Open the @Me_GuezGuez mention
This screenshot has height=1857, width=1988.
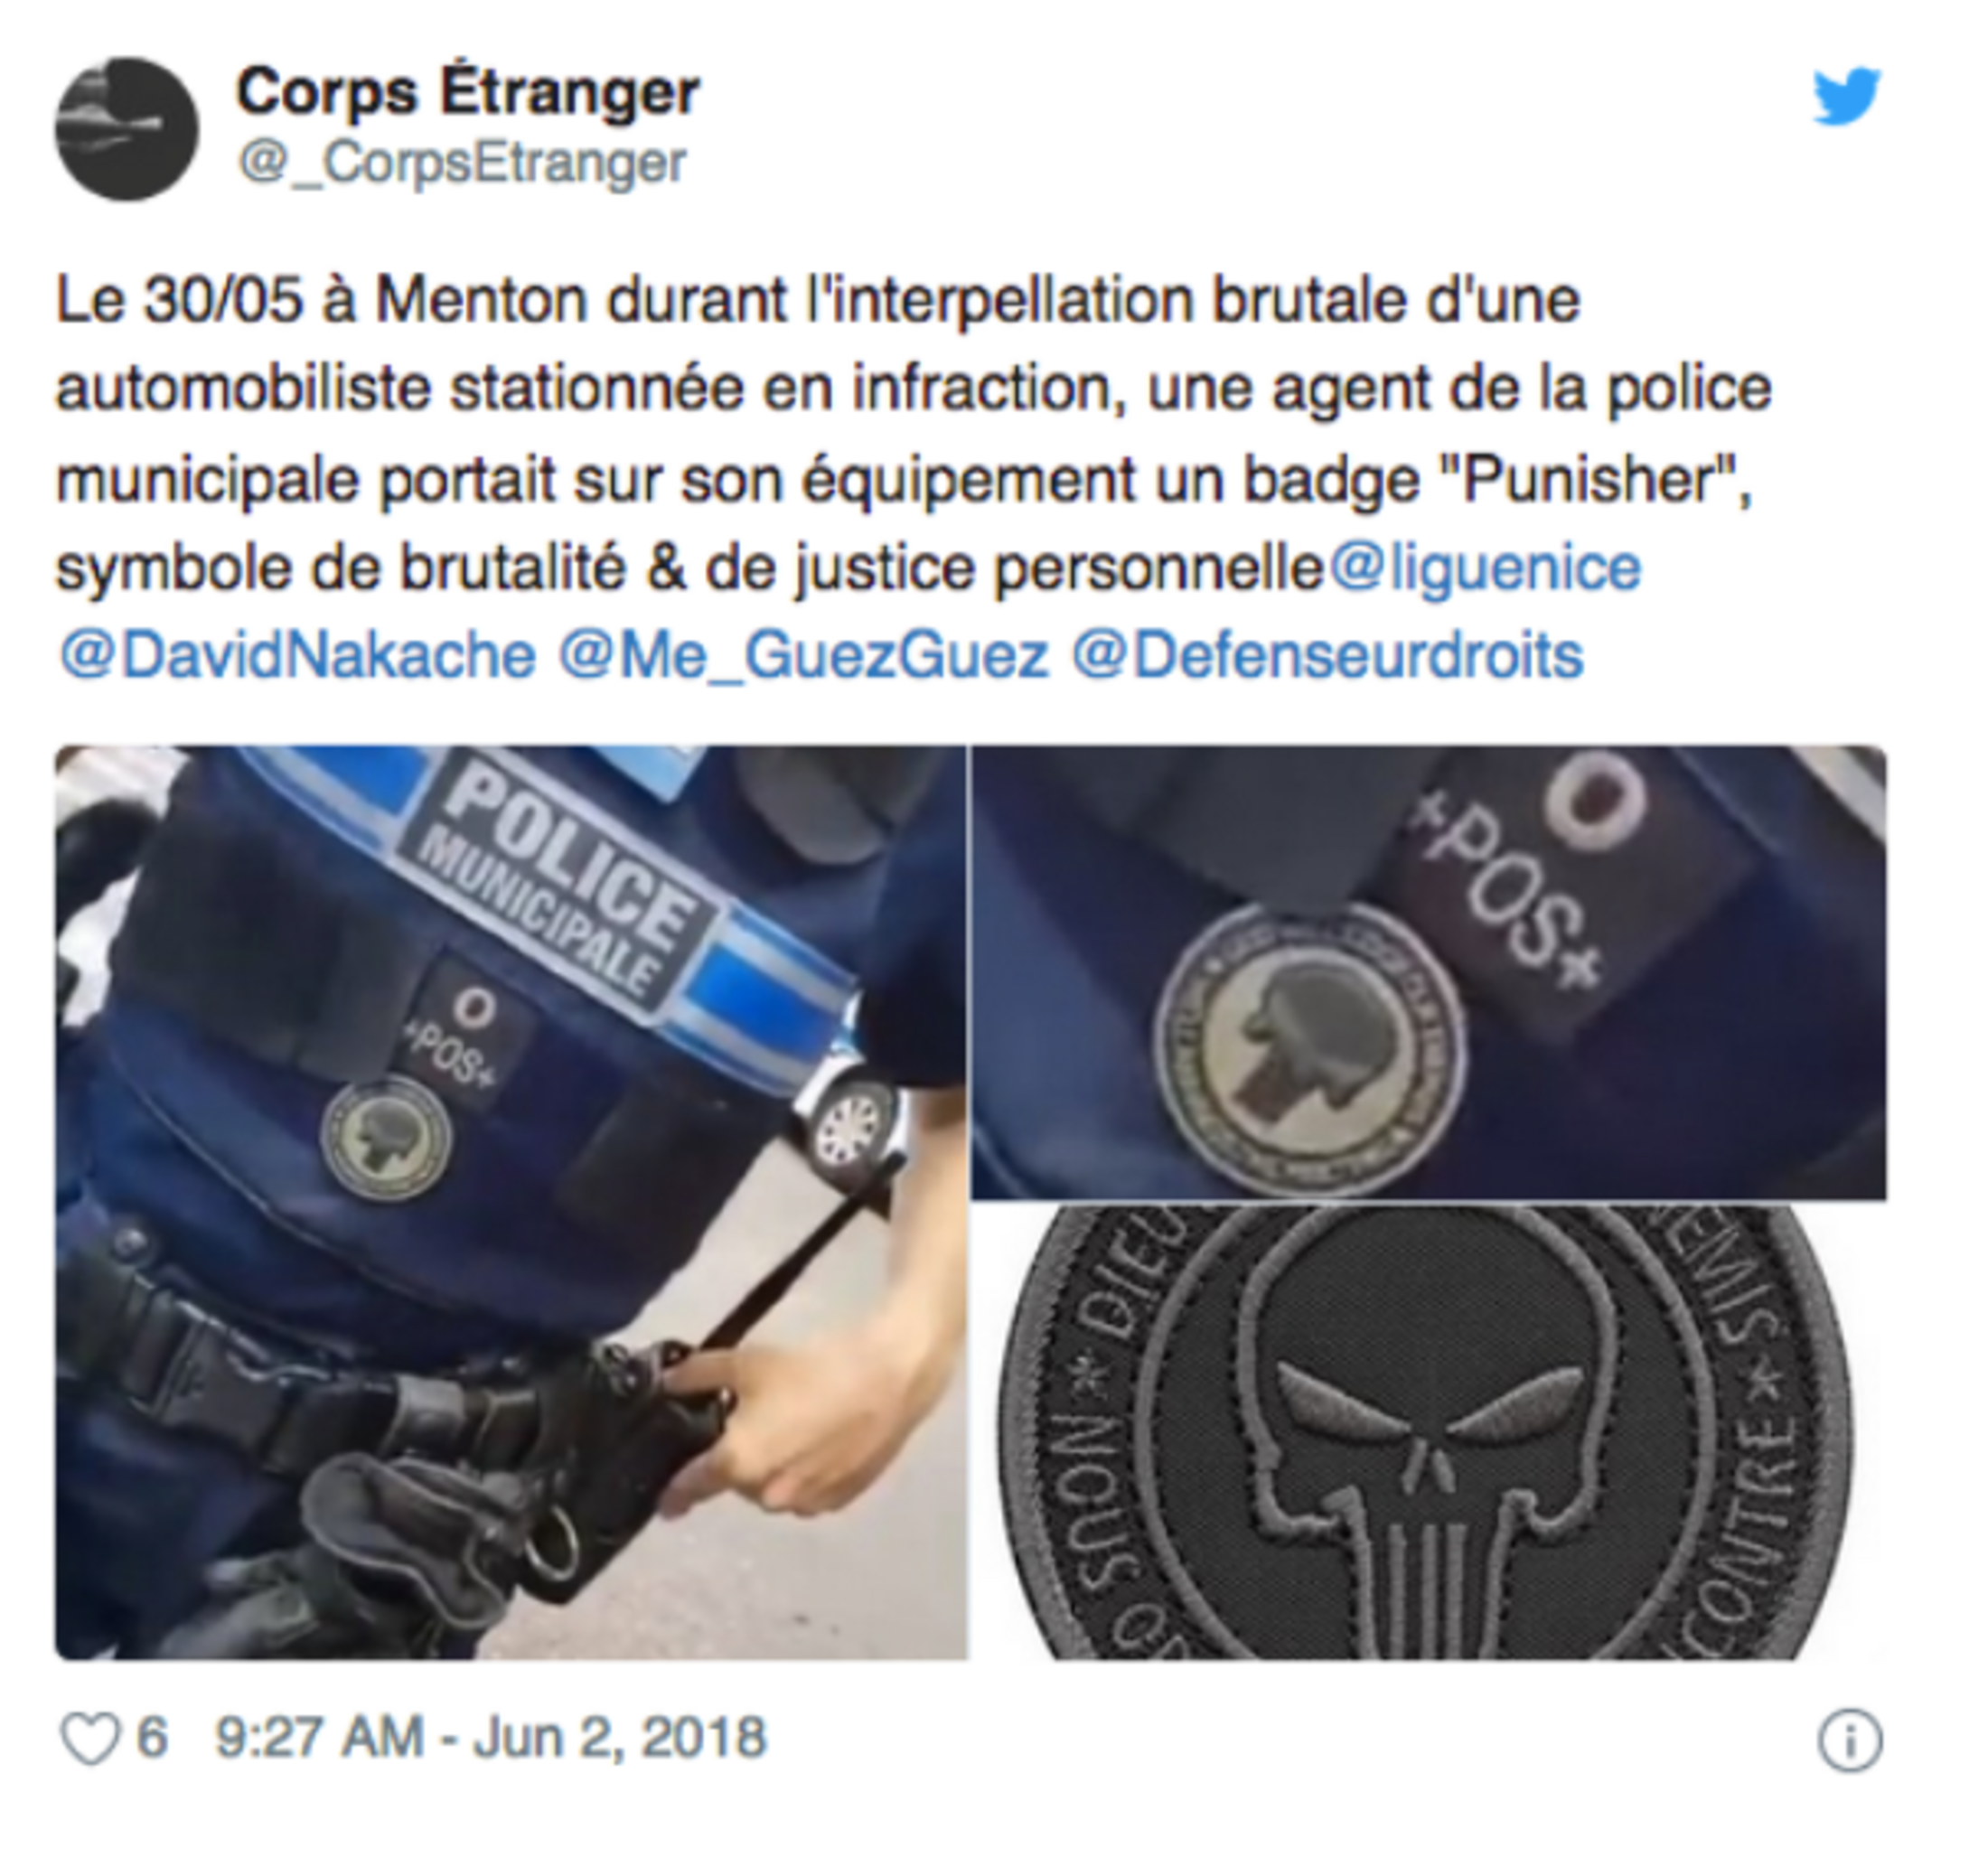[804, 657]
